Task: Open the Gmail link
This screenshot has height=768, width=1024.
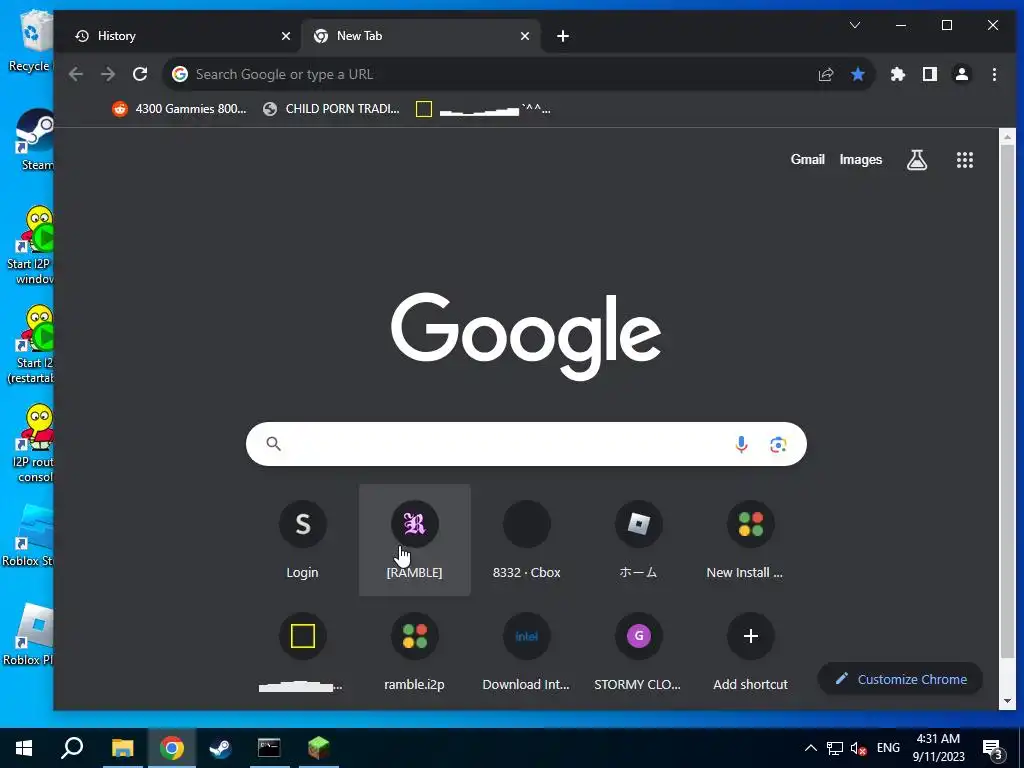Action: click(807, 159)
